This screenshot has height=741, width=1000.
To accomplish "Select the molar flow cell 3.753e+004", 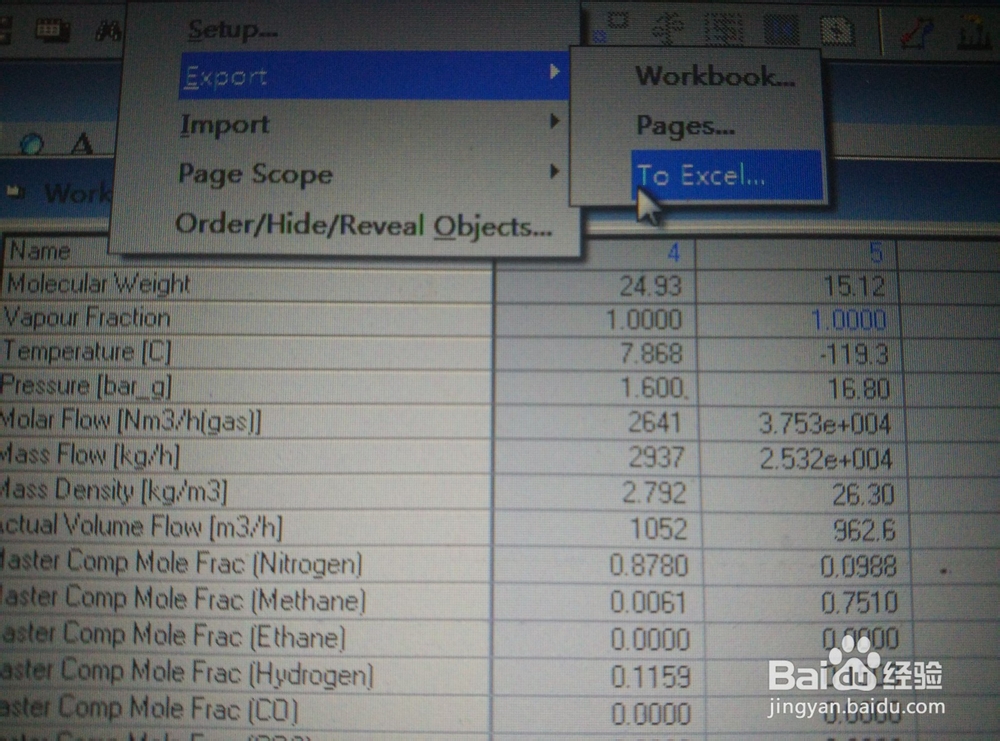I will [x=825, y=424].
